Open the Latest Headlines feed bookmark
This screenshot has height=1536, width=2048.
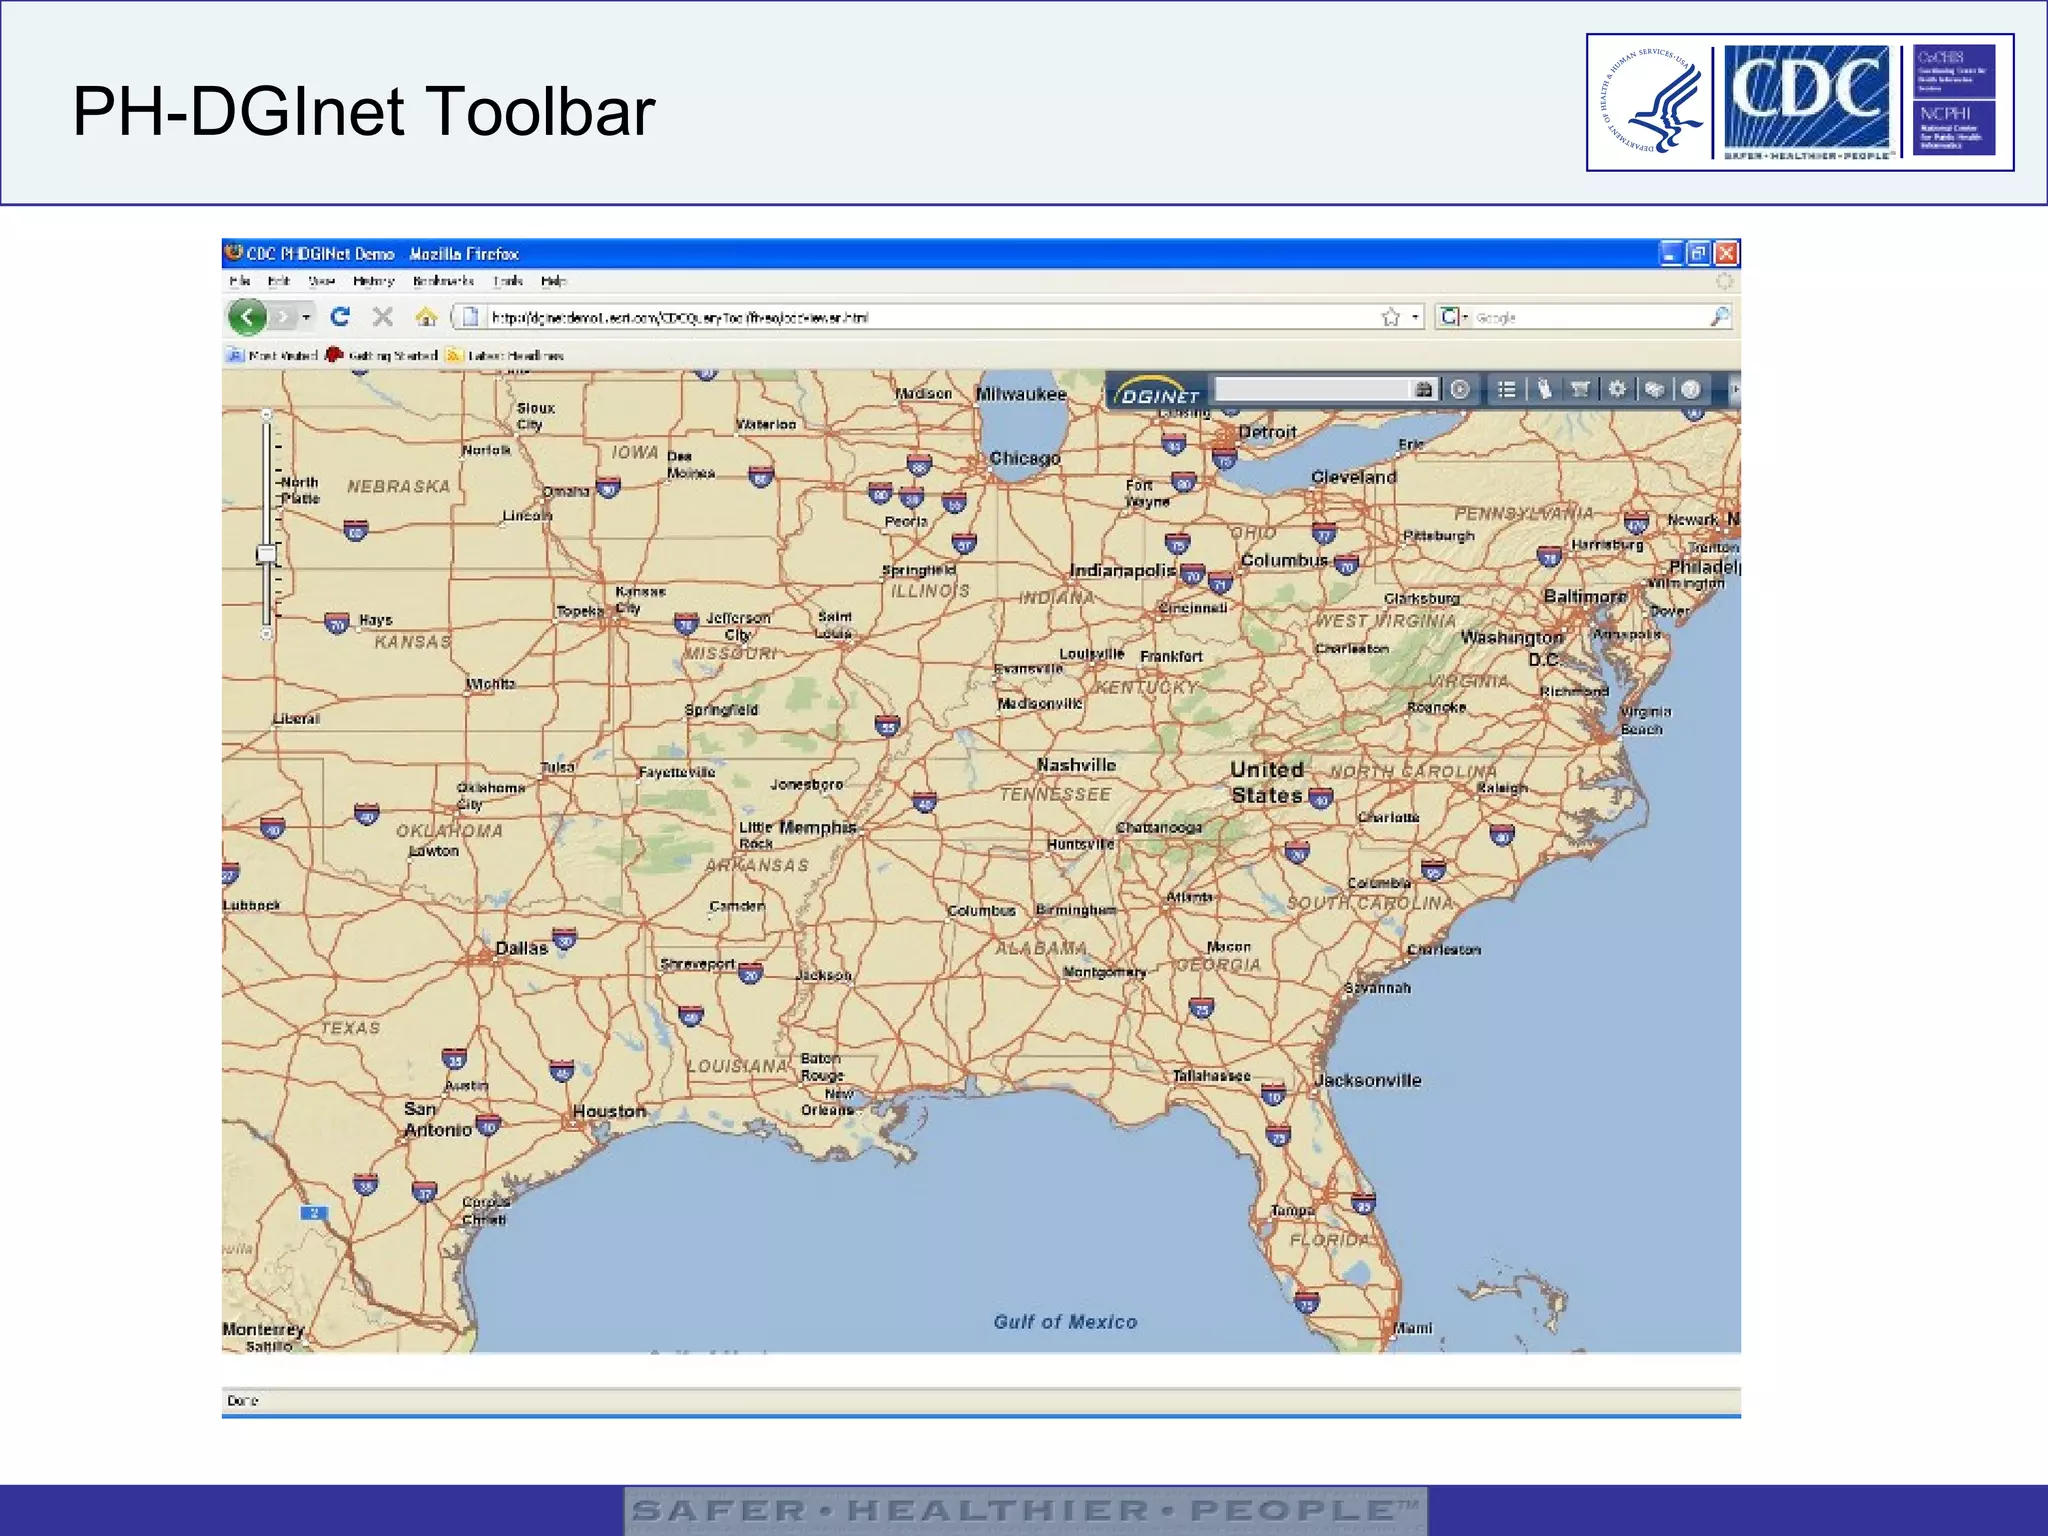click(x=505, y=355)
